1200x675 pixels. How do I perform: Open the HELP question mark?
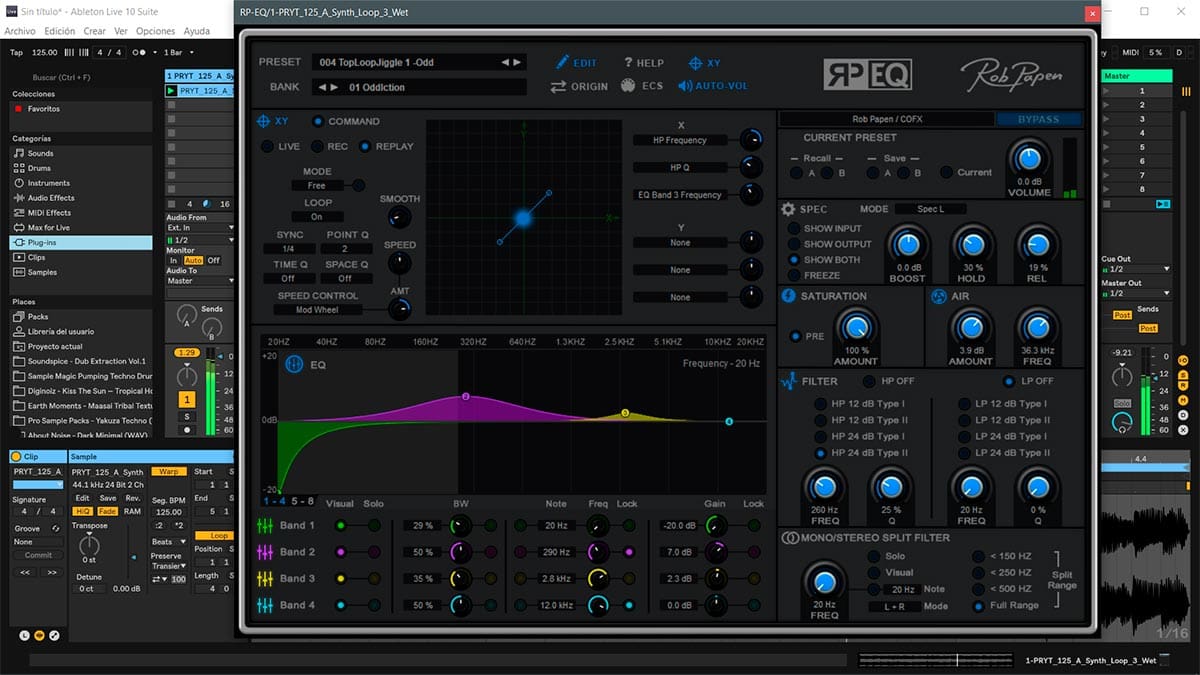pos(628,63)
